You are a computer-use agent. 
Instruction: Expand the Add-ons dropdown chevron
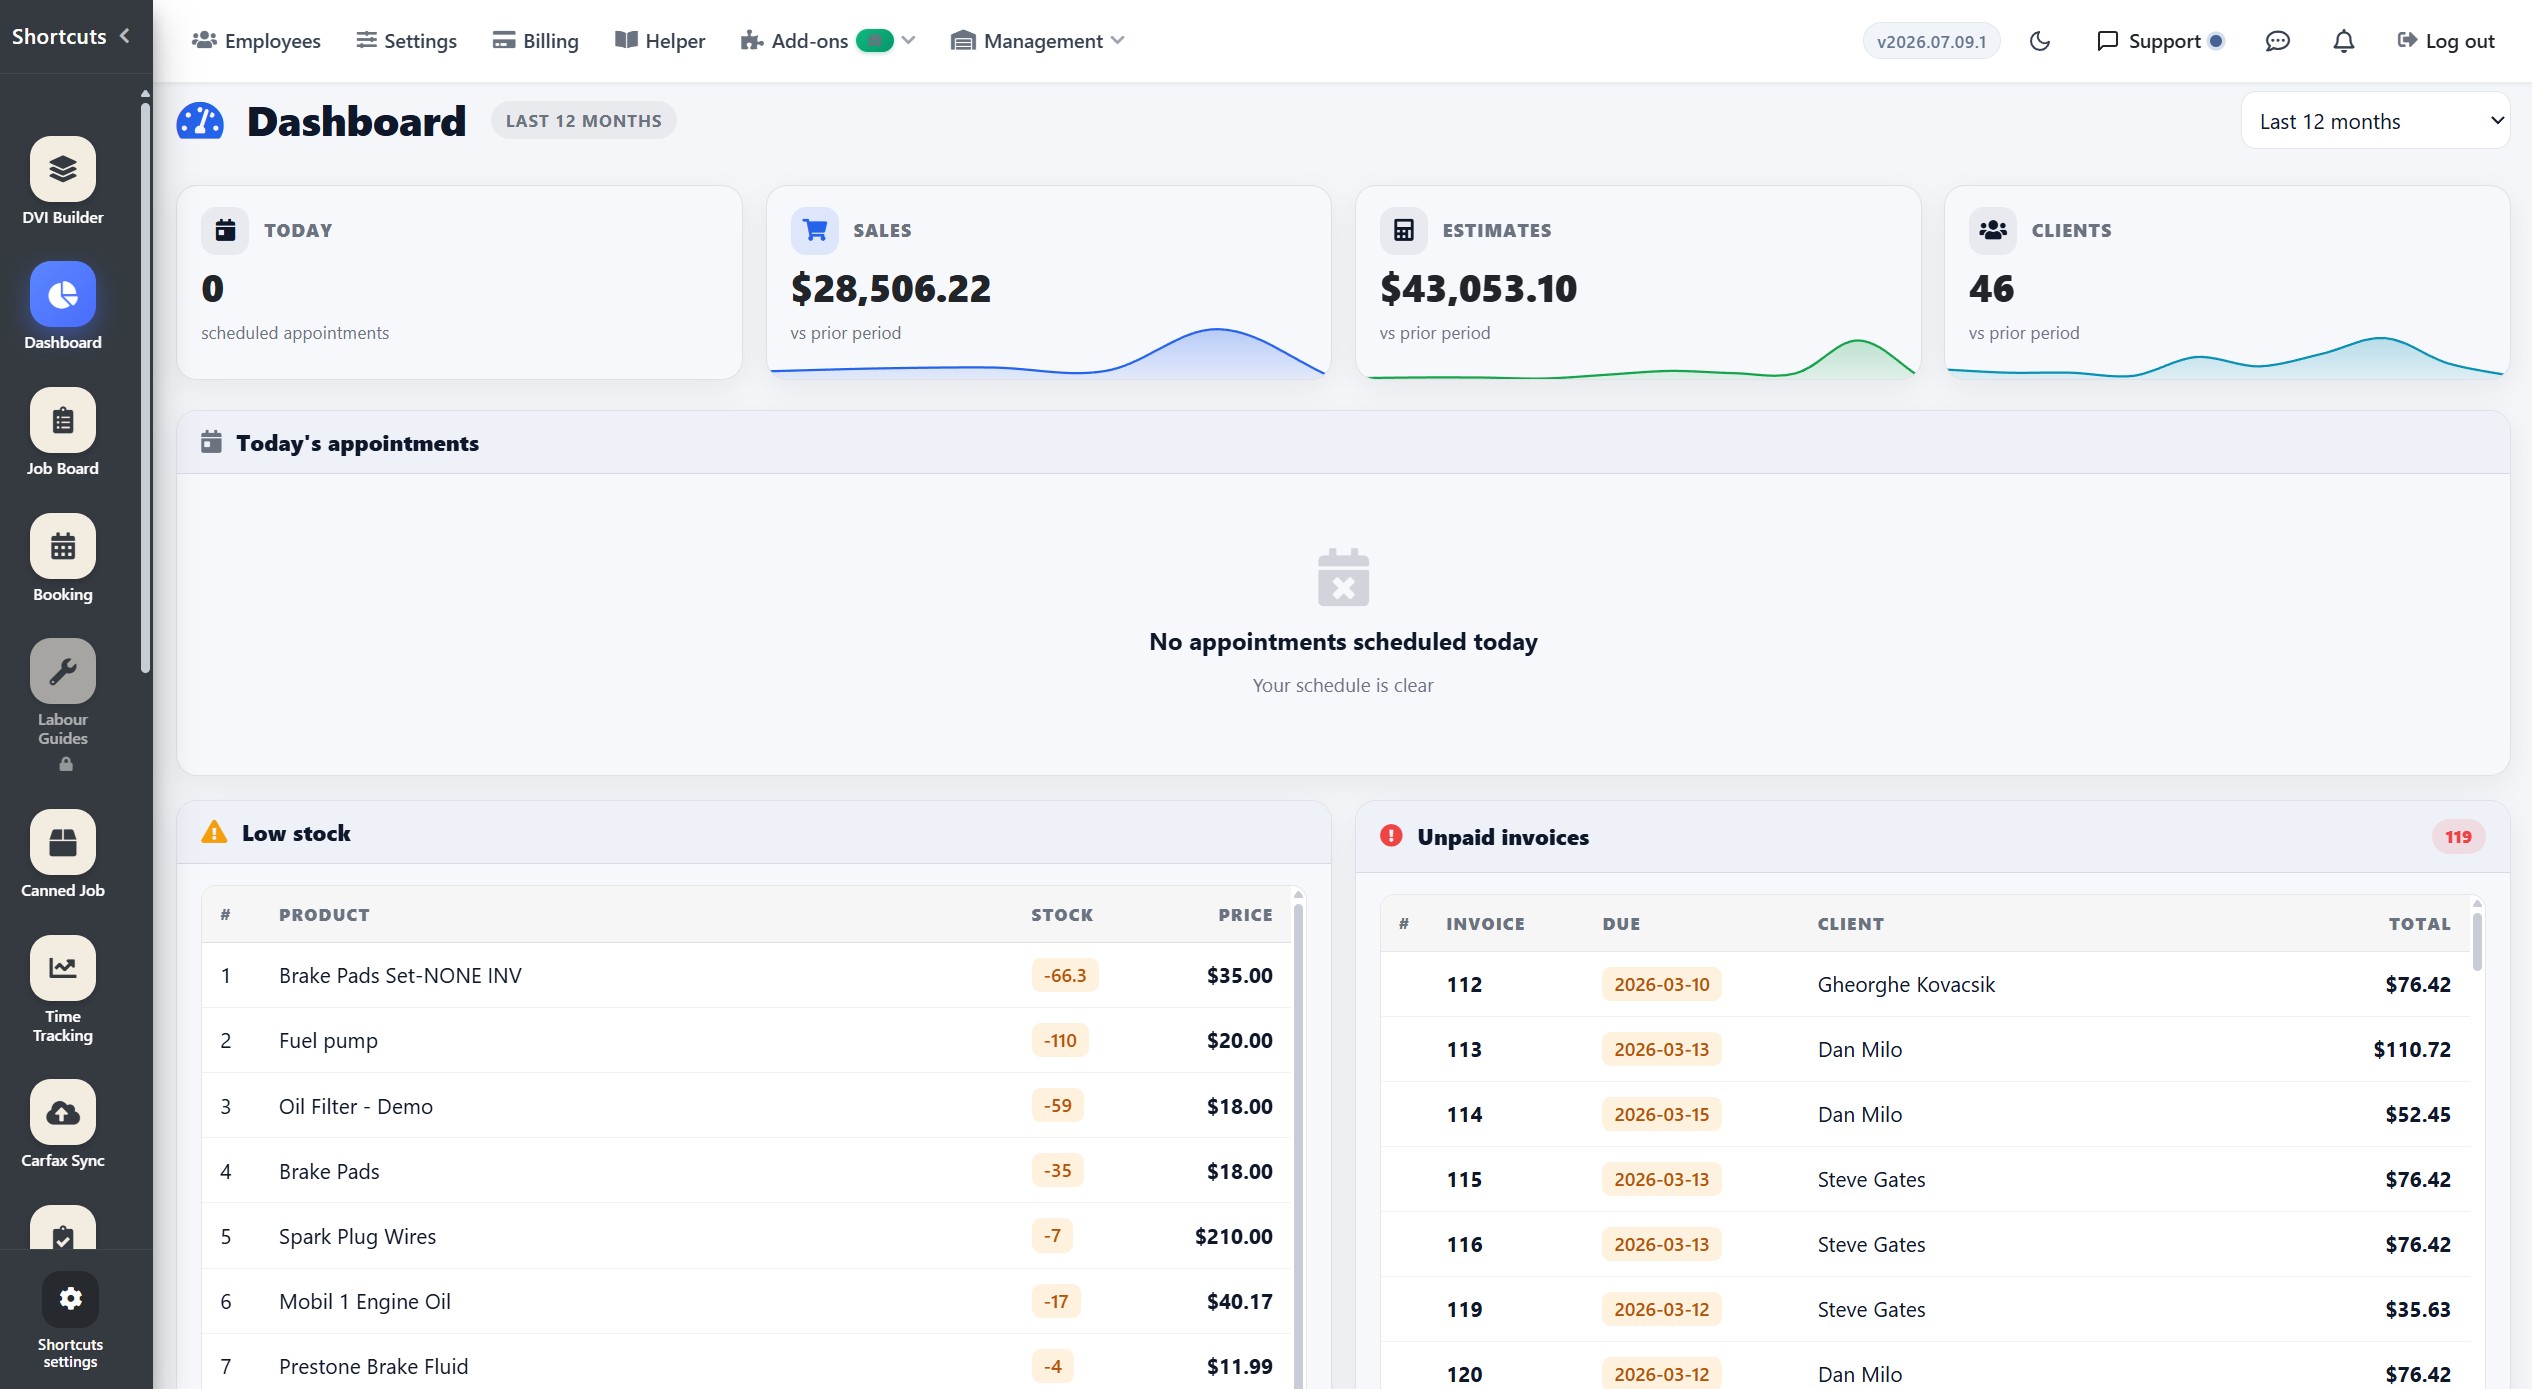[908, 41]
